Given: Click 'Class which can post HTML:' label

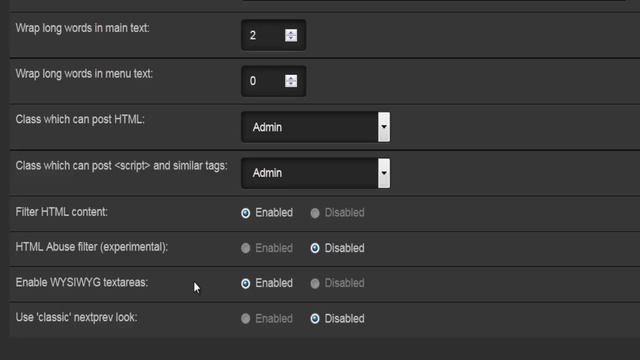Looking at the screenshot, I should click(80, 120).
